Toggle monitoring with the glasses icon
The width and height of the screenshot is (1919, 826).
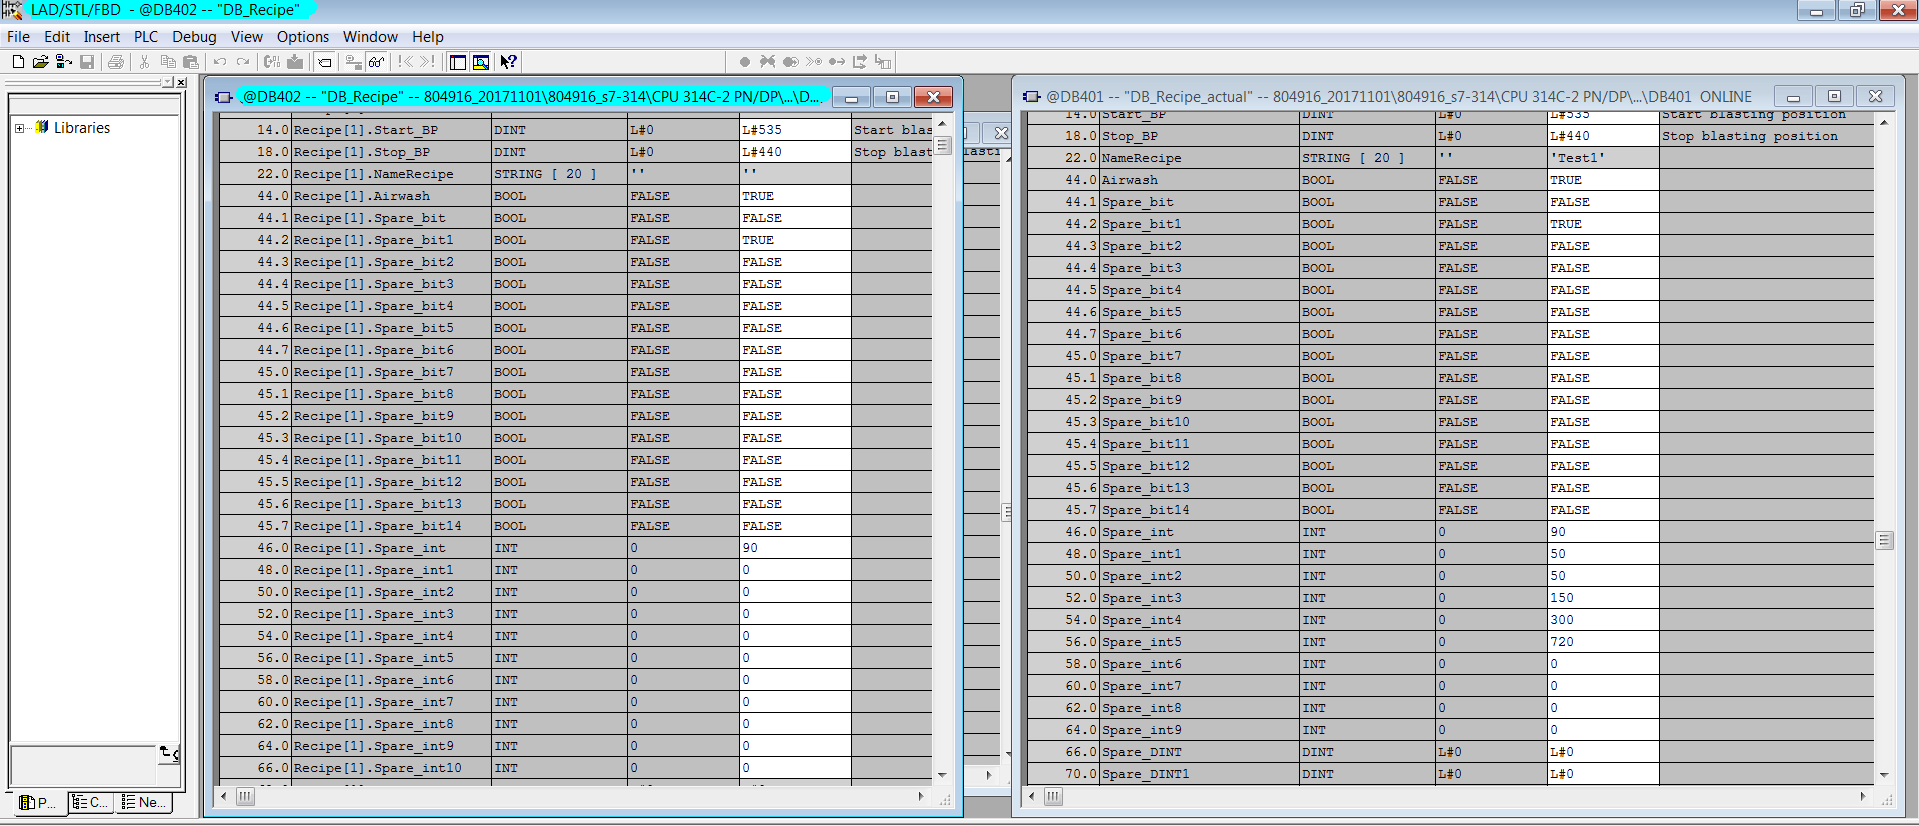(x=377, y=62)
